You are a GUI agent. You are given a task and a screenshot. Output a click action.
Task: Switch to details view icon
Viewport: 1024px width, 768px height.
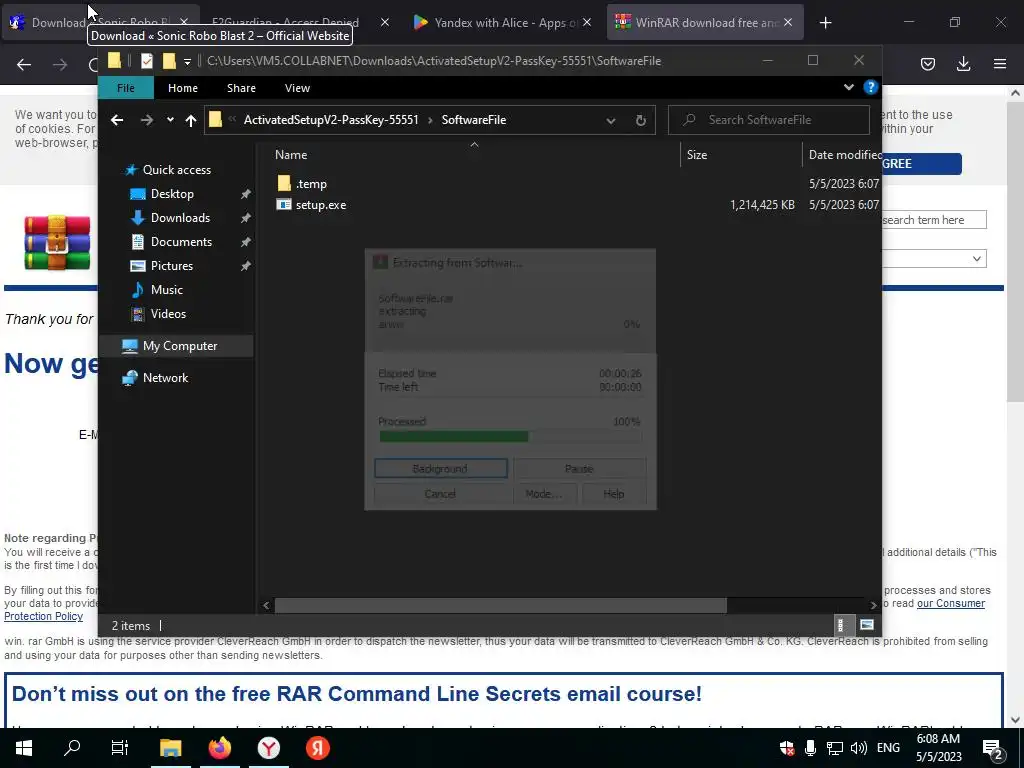[842, 626]
